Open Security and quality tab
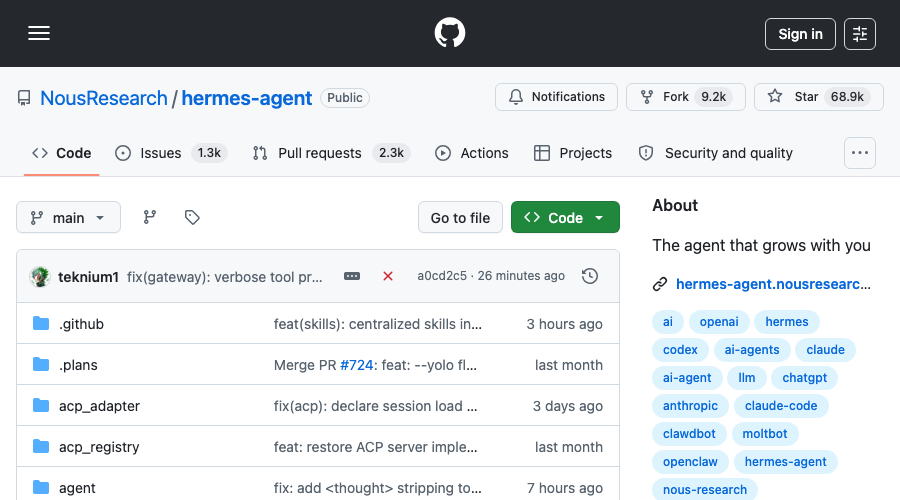The height and width of the screenshot is (500, 900). tap(716, 153)
